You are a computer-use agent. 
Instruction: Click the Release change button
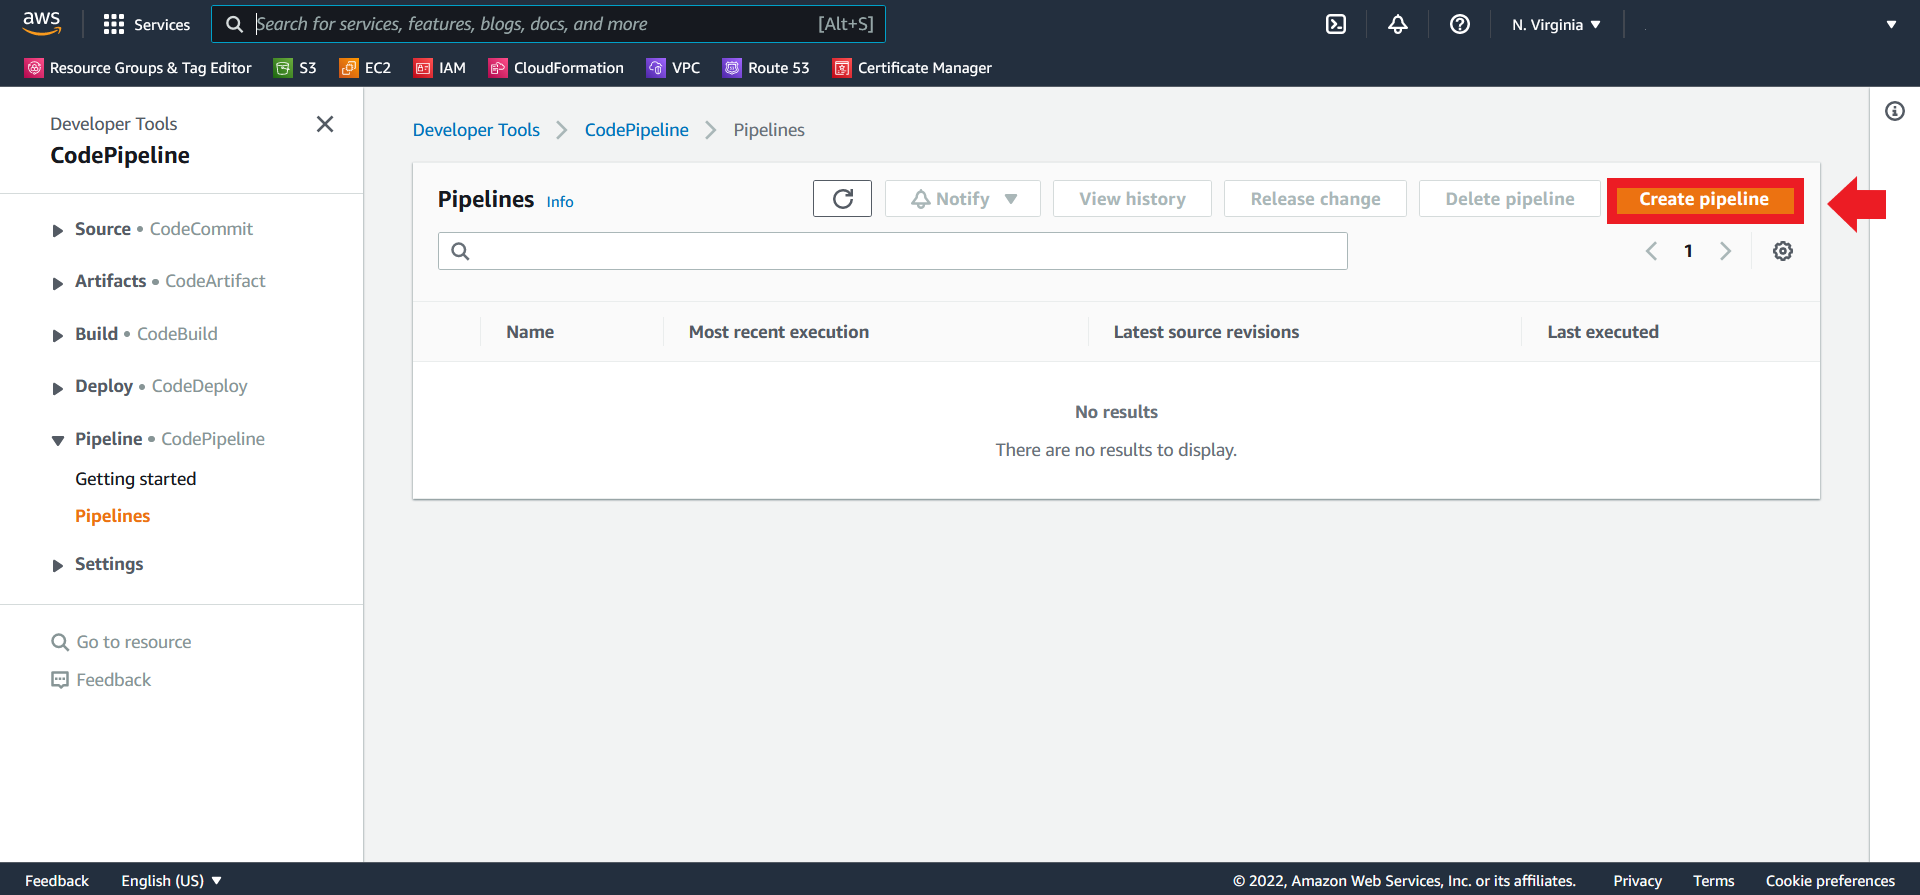coord(1315,198)
